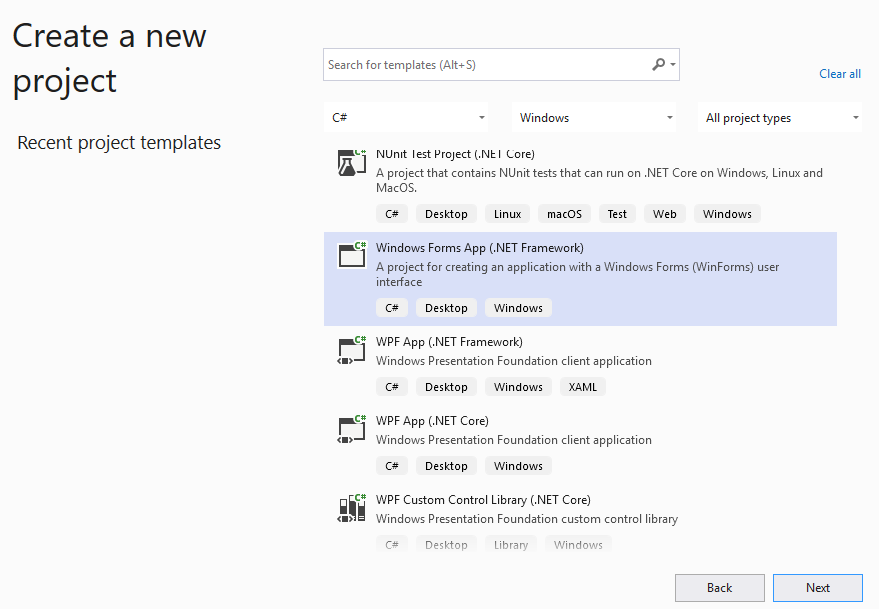Select WPF Custom Control Library (.NET Core) title
Viewport: 879px width, 609px height.
[x=483, y=500]
